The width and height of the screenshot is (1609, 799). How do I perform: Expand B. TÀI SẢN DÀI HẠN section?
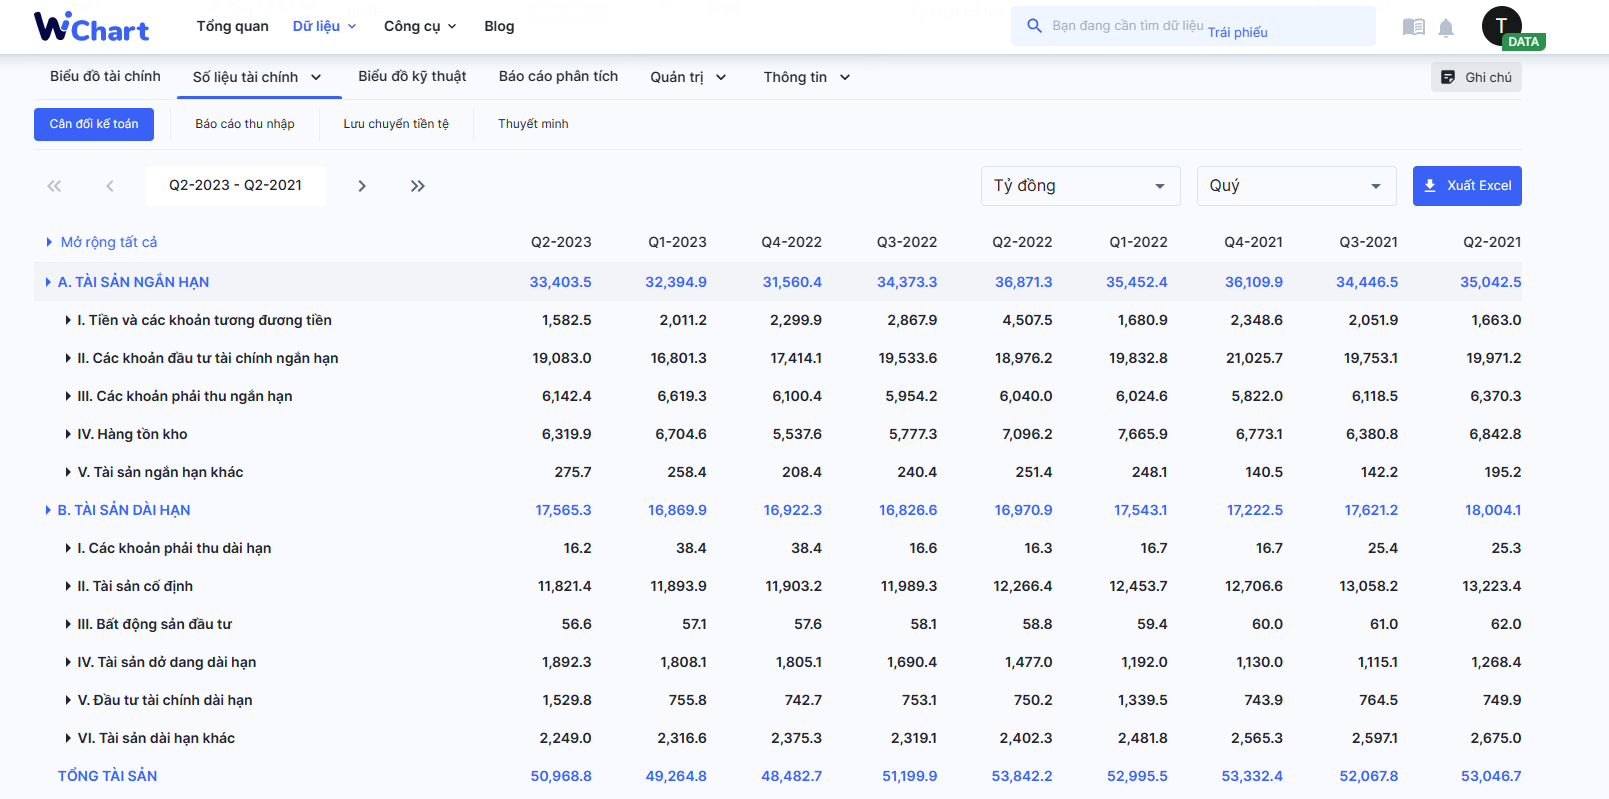pos(48,510)
